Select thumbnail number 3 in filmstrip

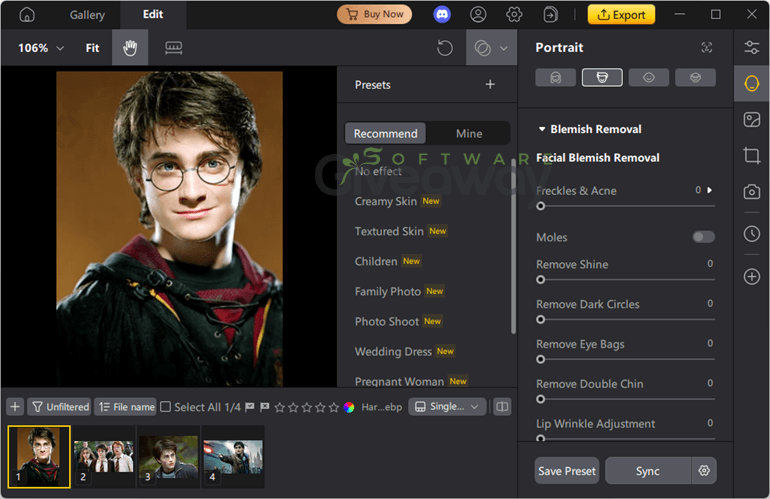pos(168,457)
